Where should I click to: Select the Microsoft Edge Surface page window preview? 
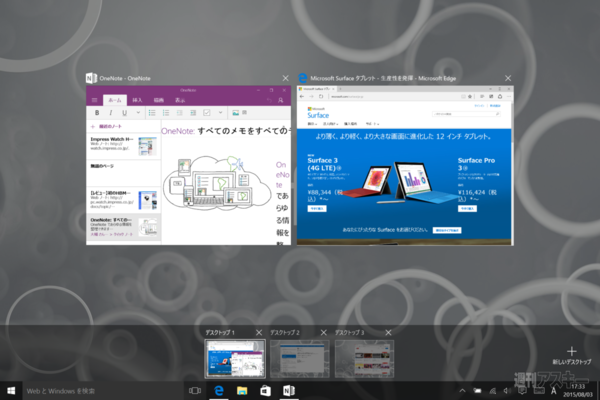pos(405,165)
